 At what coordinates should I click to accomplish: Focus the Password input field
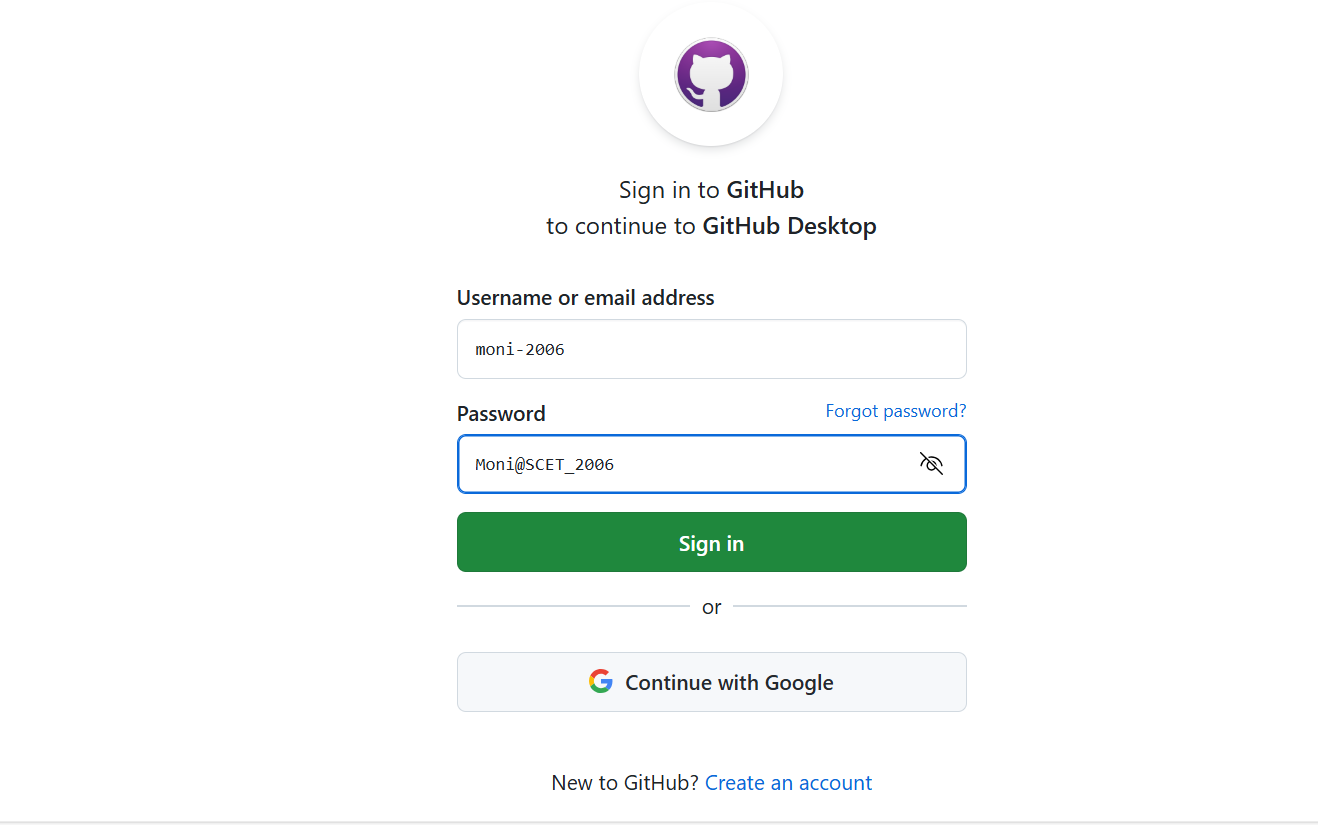click(760, 464)
